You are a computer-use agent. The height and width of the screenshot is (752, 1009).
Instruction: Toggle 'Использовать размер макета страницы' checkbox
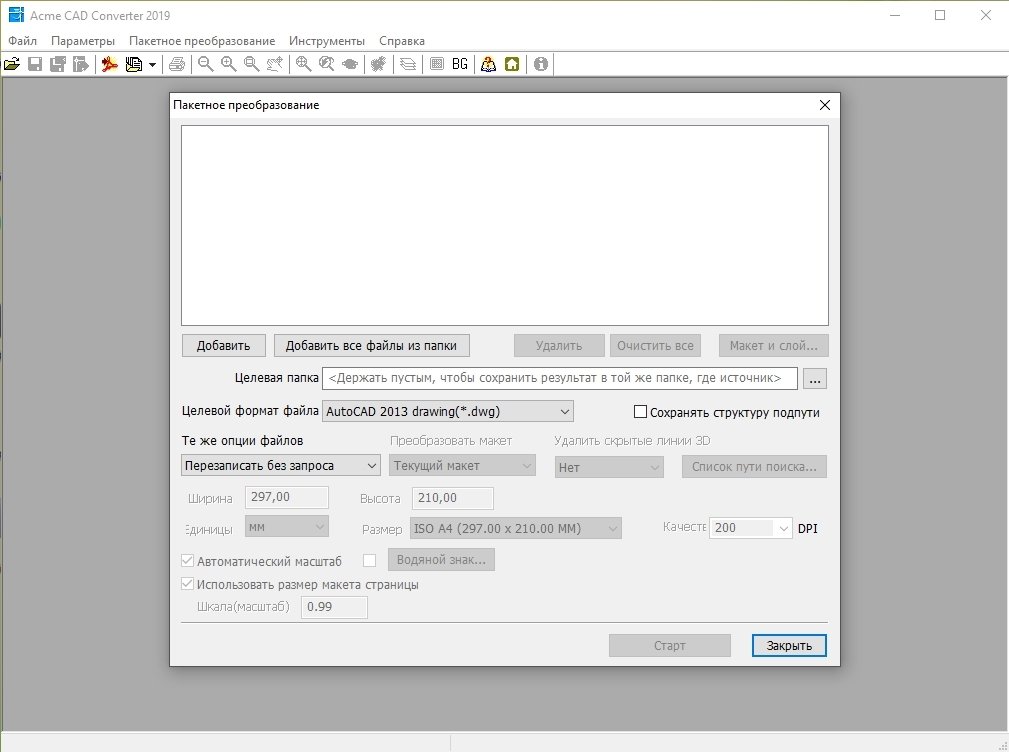tap(187, 584)
